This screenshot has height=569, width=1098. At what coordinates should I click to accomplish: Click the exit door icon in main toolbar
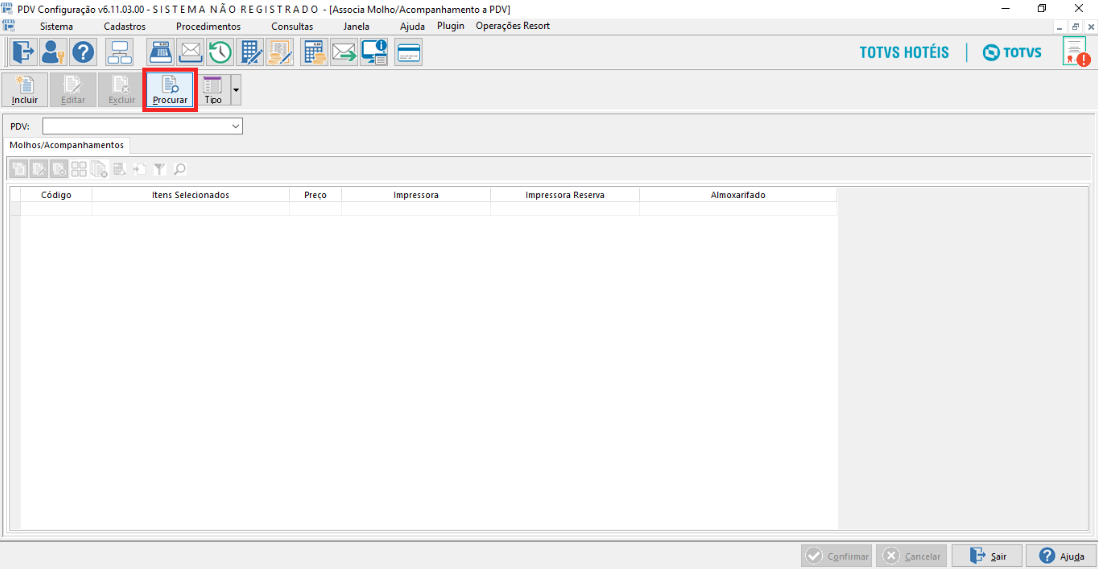coord(22,52)
